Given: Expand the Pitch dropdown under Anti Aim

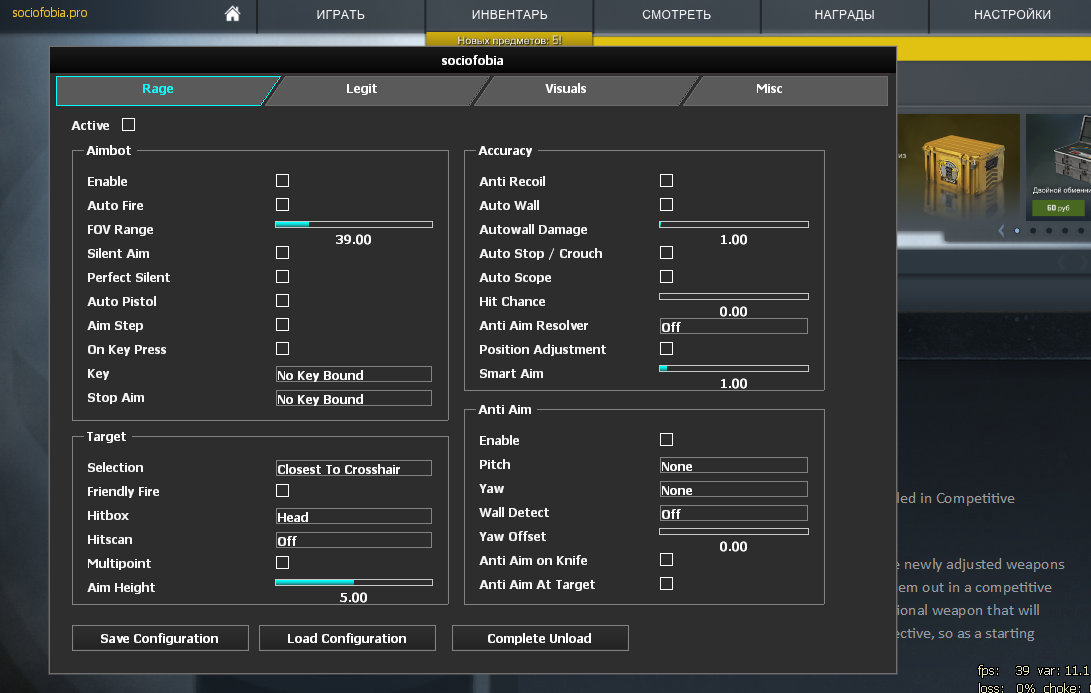Looking at the screenshot, I should tap(733, 465).
